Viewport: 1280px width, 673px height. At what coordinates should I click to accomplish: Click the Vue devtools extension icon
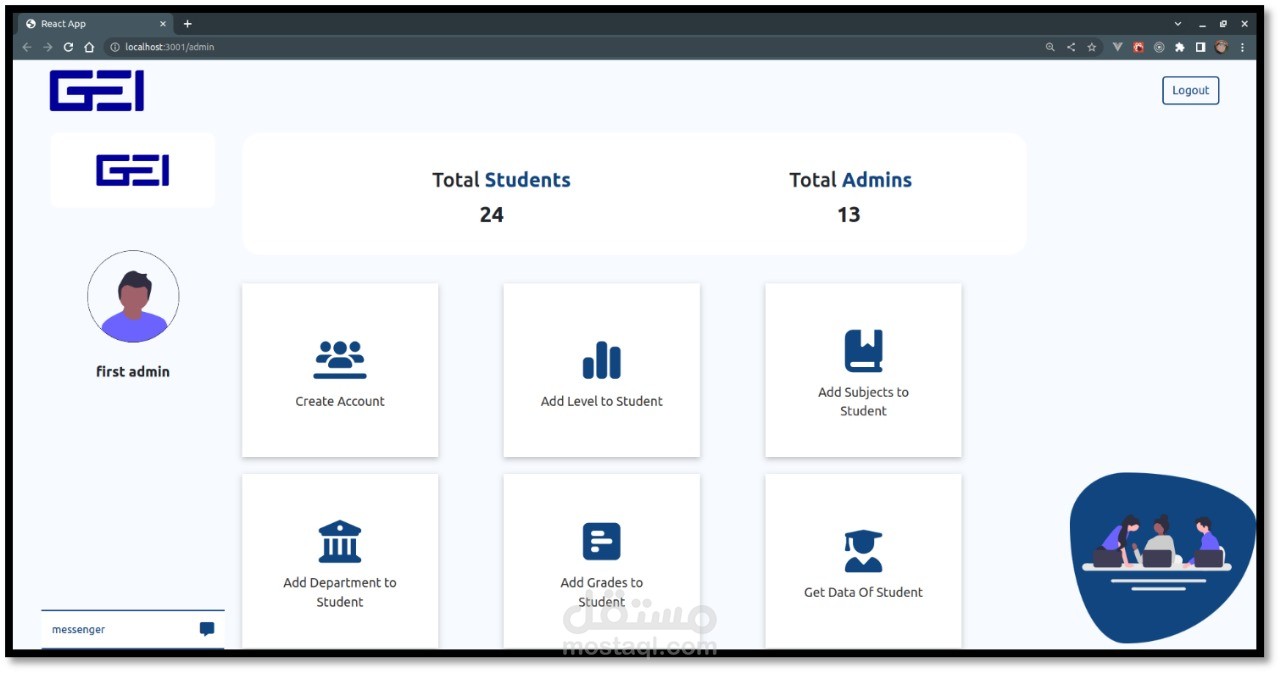pyautogui.click(x=1118, y=47)
